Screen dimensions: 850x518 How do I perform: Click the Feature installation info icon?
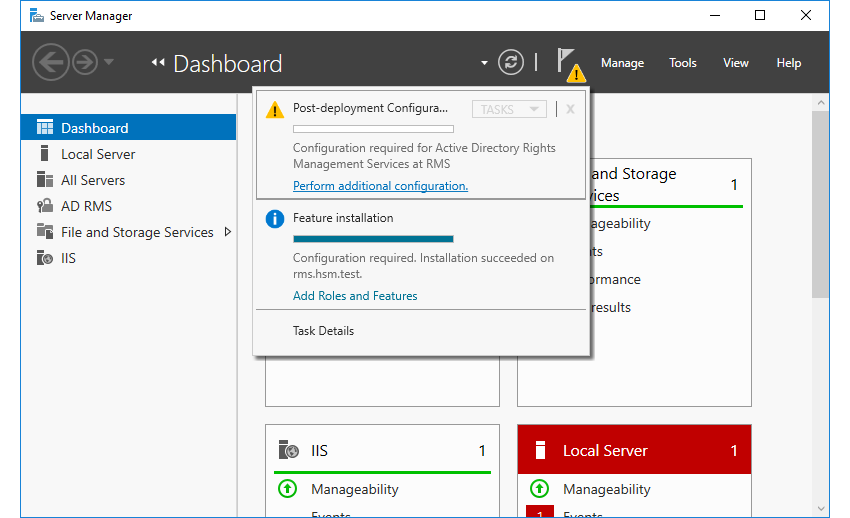(275, 219)
